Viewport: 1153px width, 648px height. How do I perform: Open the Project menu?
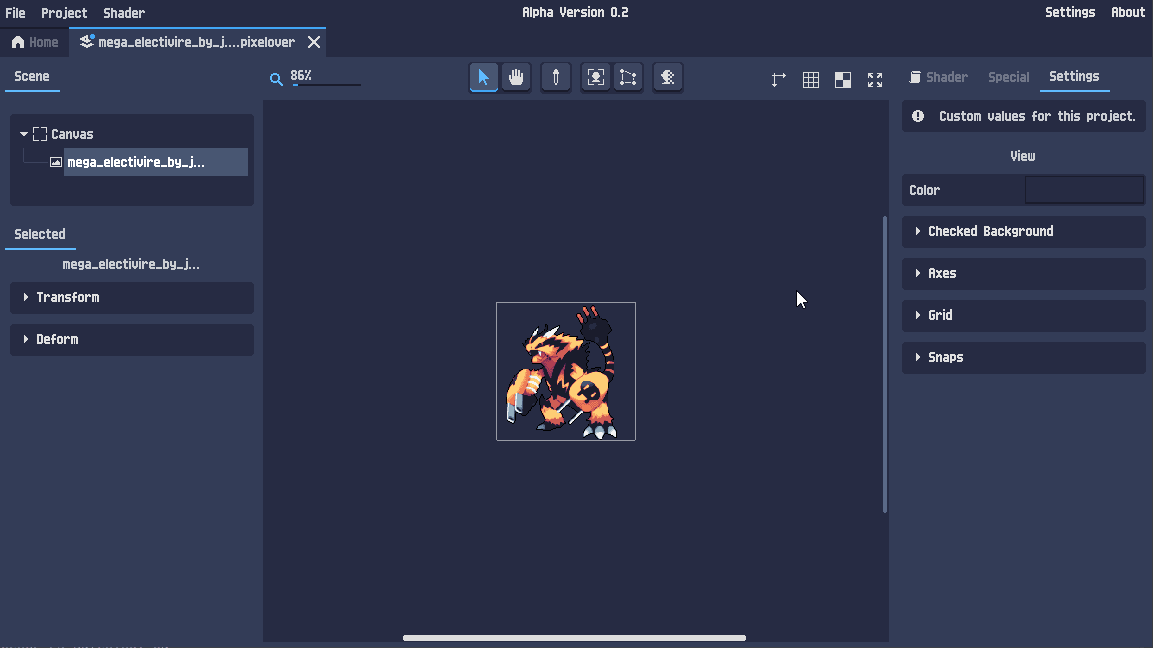click(64, 13)
